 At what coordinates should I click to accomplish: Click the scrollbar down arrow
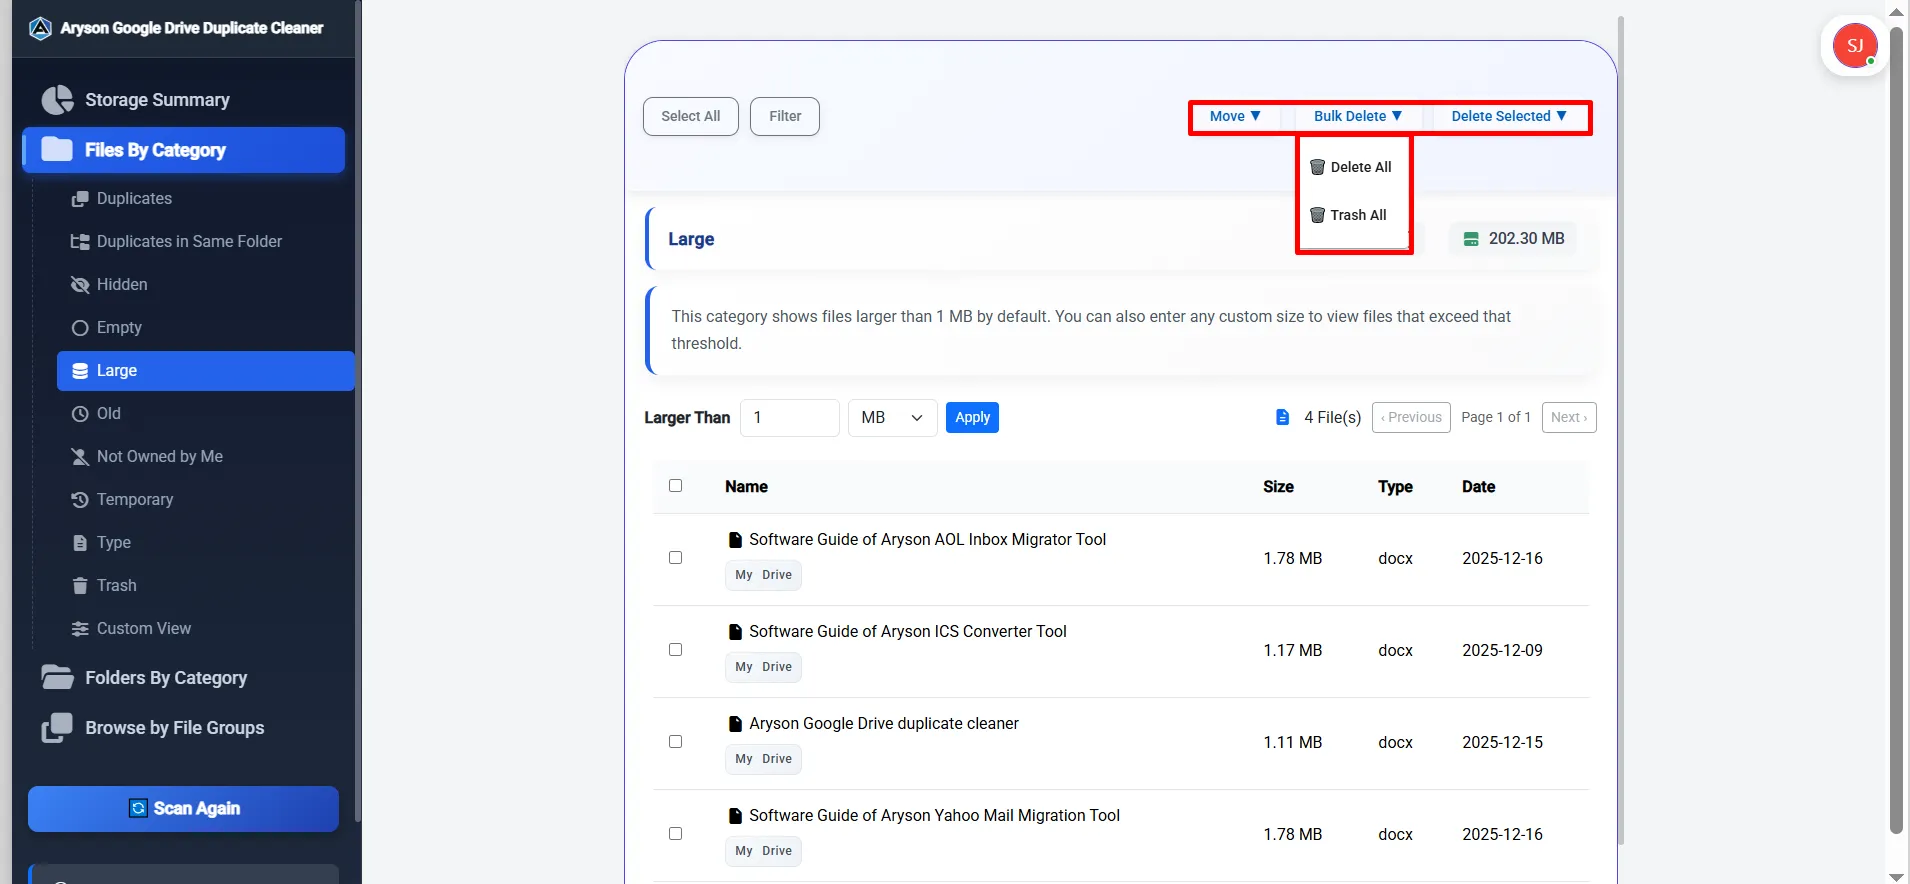click(1896, 876)
